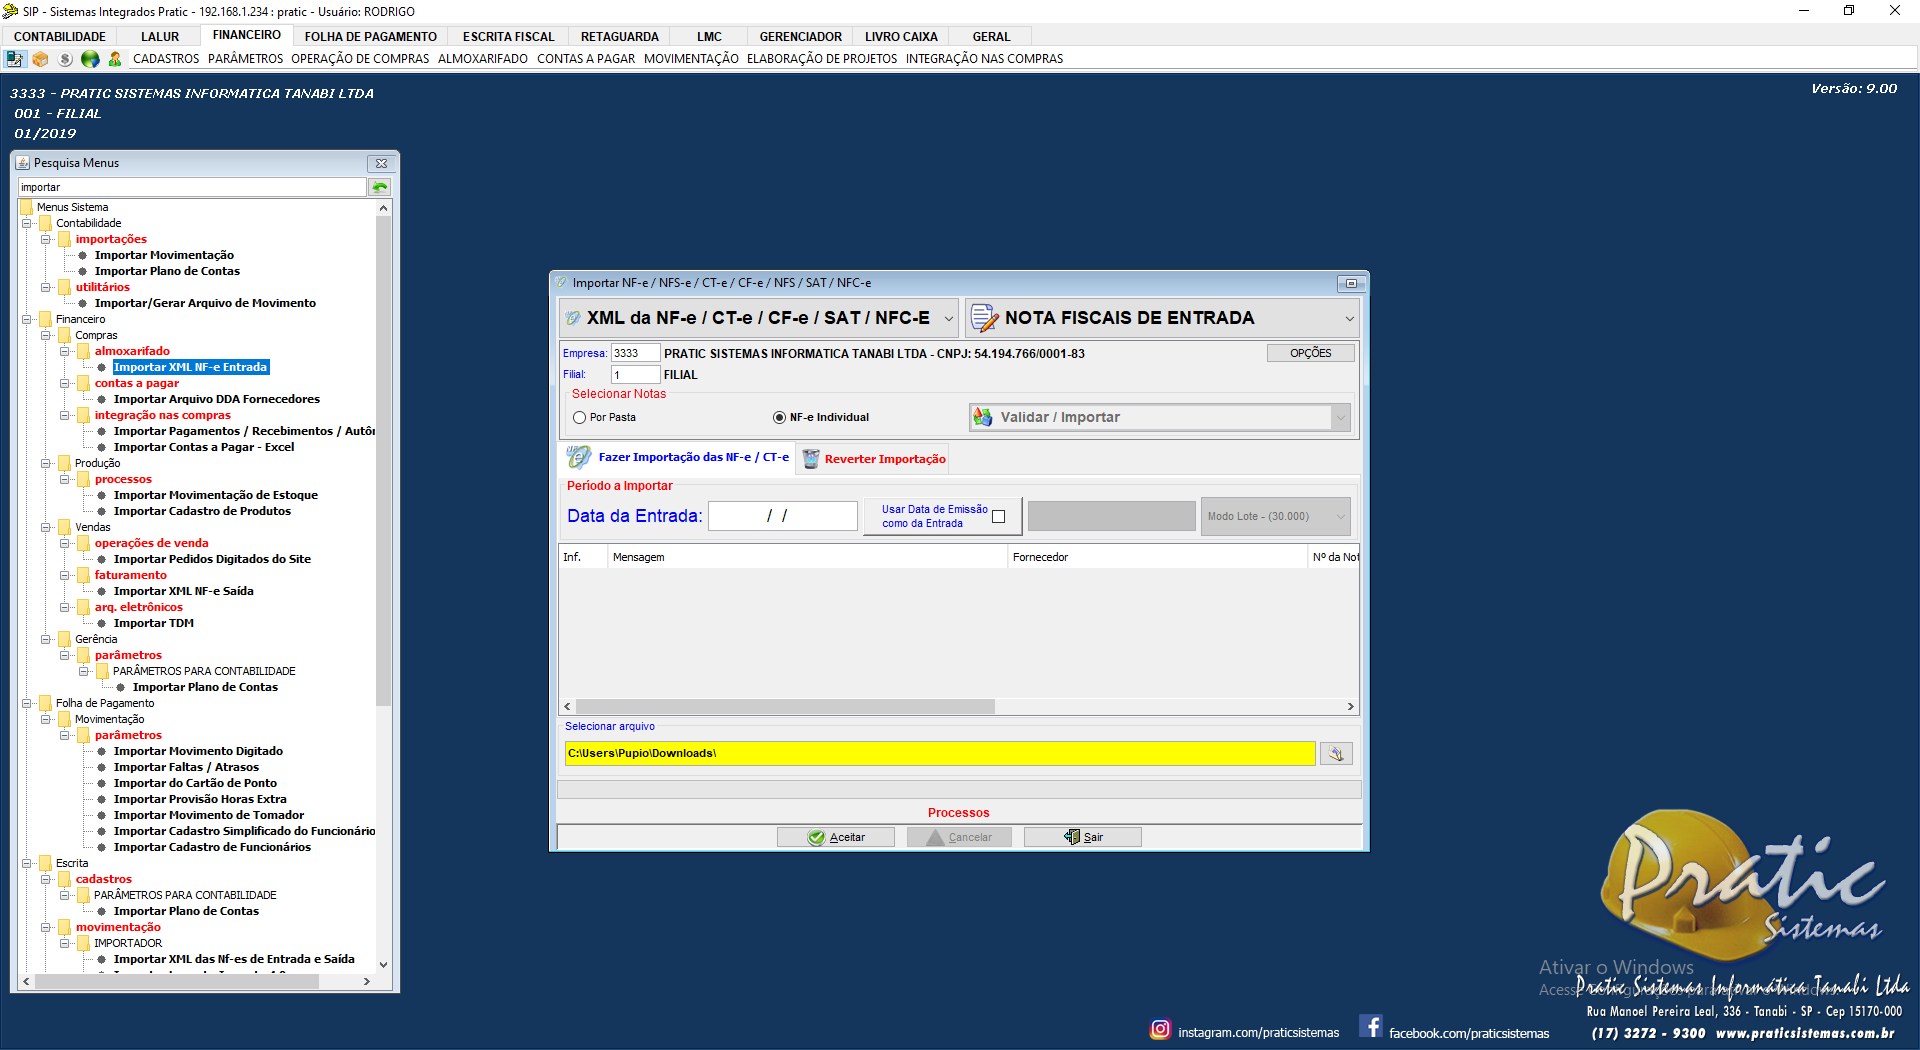Browse for file using folder icon button
The image size is (1920, 1050).
(x=1336, y=754)
